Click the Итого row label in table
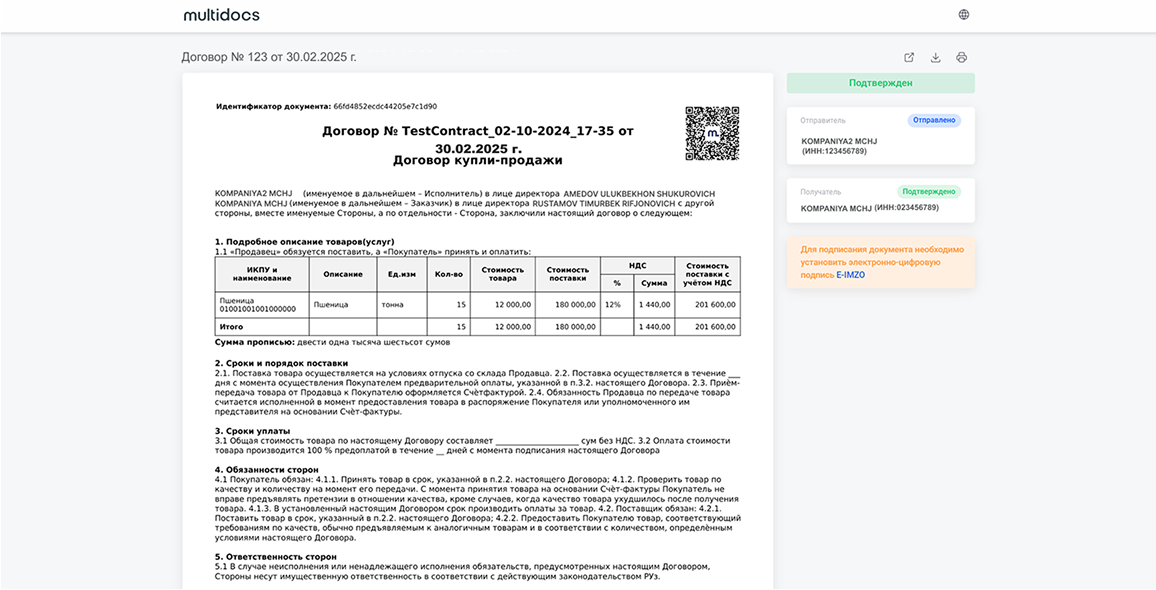The image size is (1156, 590). (230, 327)
